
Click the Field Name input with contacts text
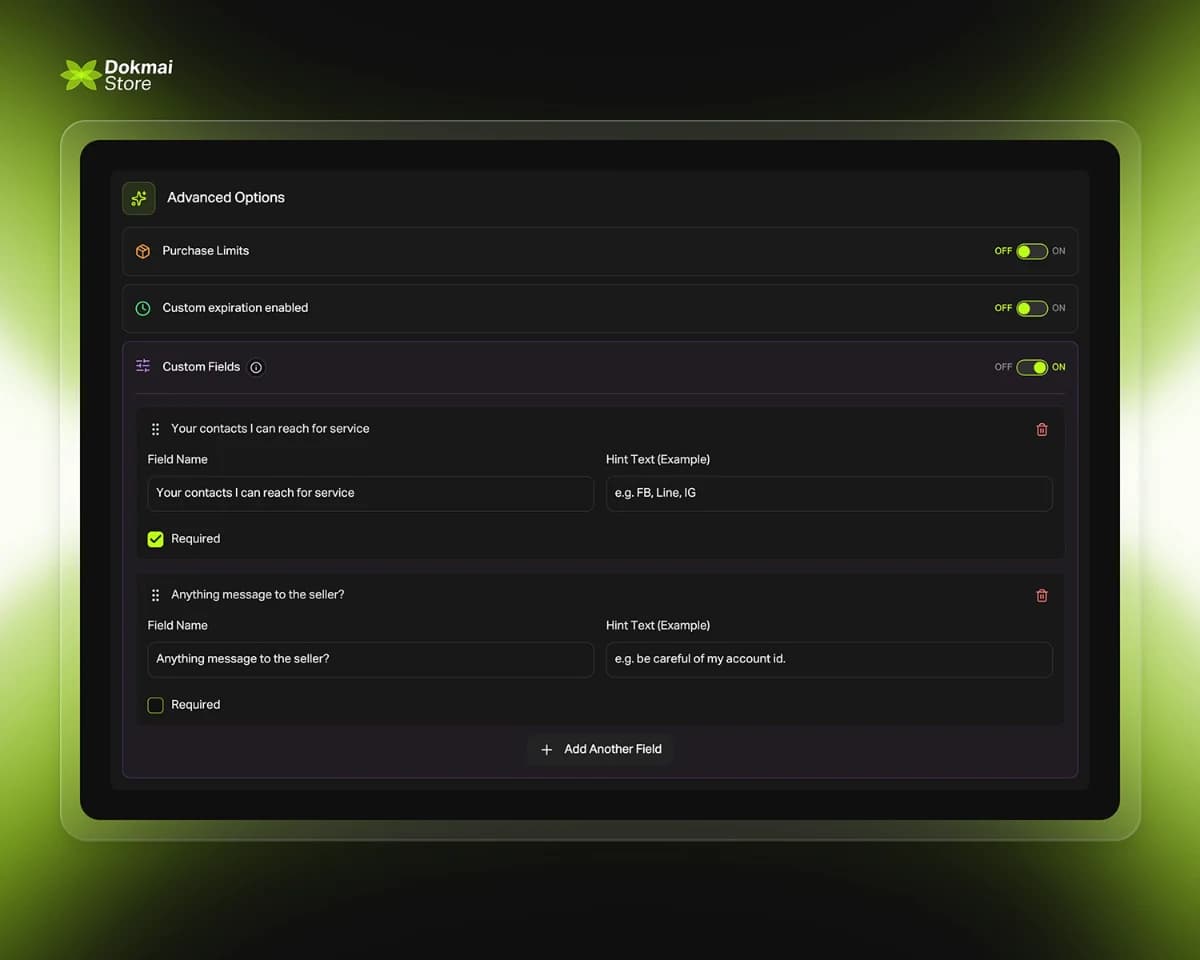point(370,493)
